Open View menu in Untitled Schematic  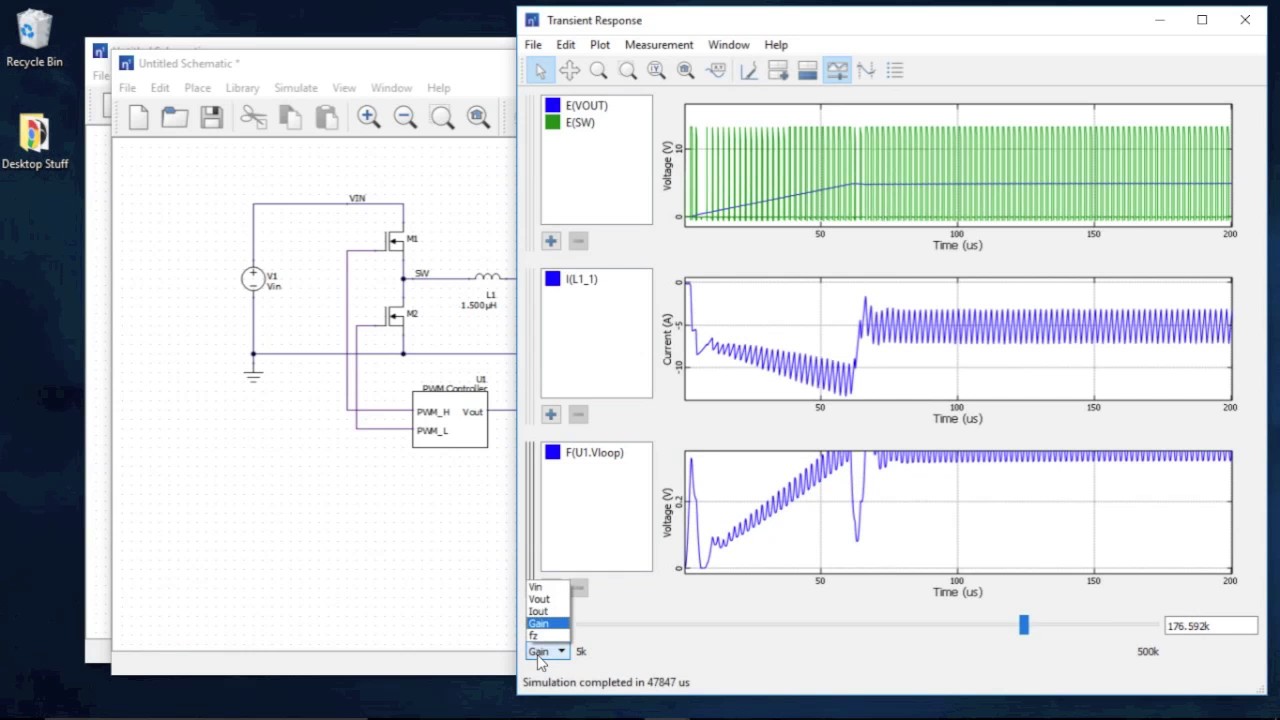[x=344, y=88]
